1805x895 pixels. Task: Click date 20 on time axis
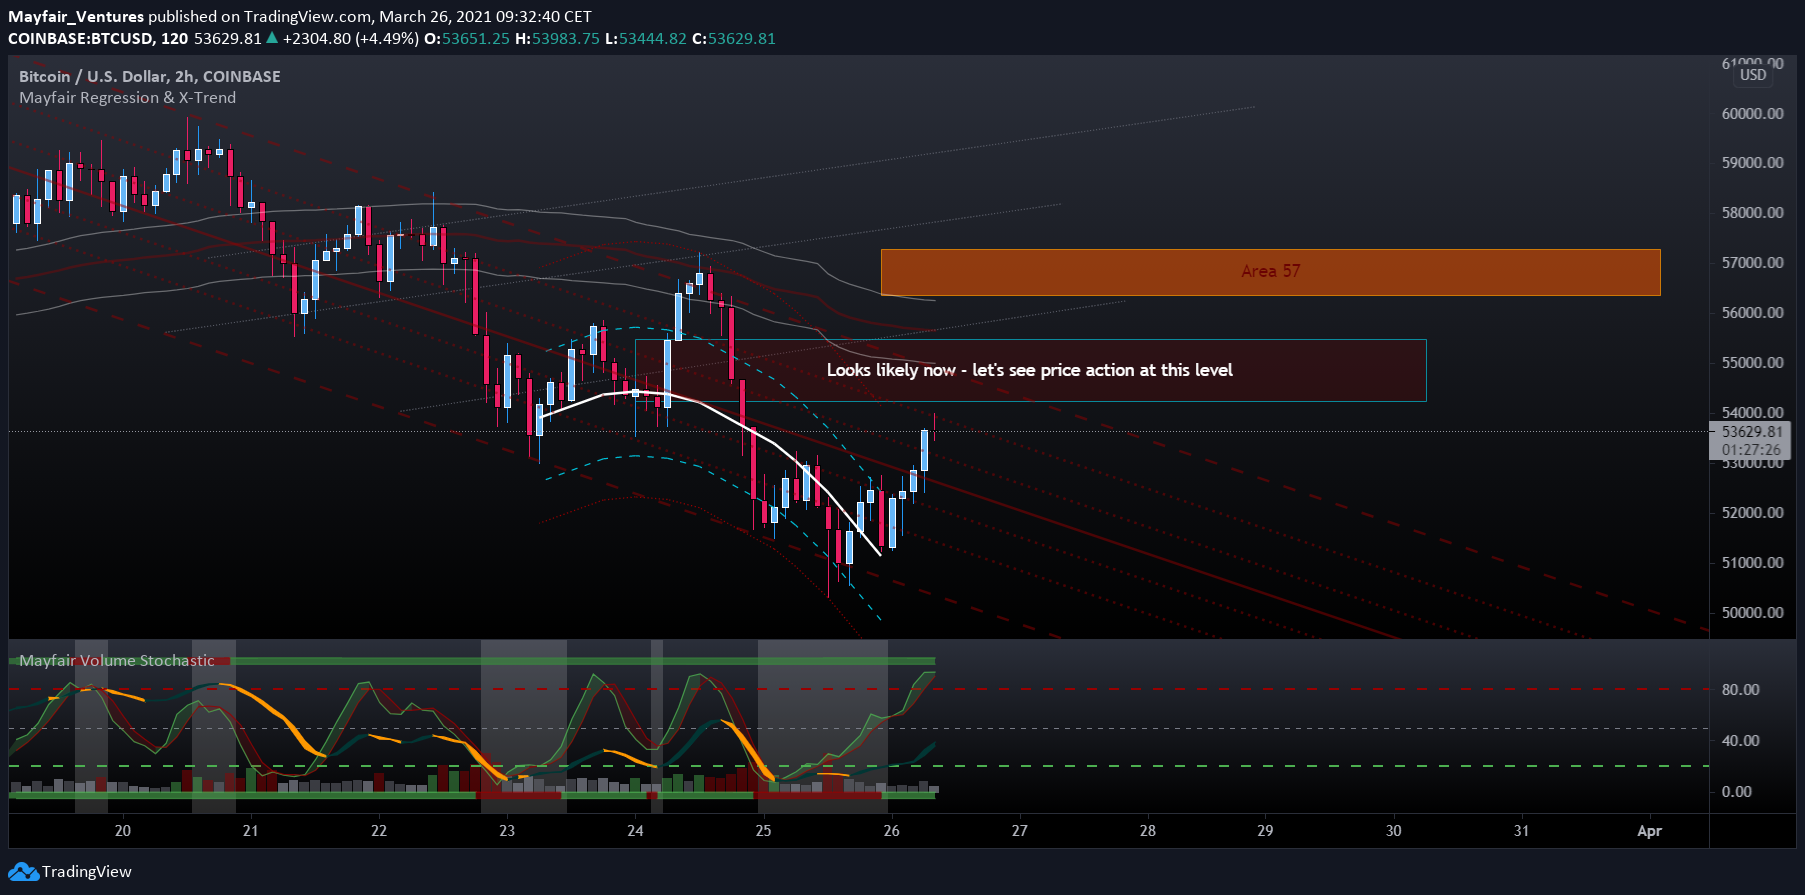(x=122, y=831)
